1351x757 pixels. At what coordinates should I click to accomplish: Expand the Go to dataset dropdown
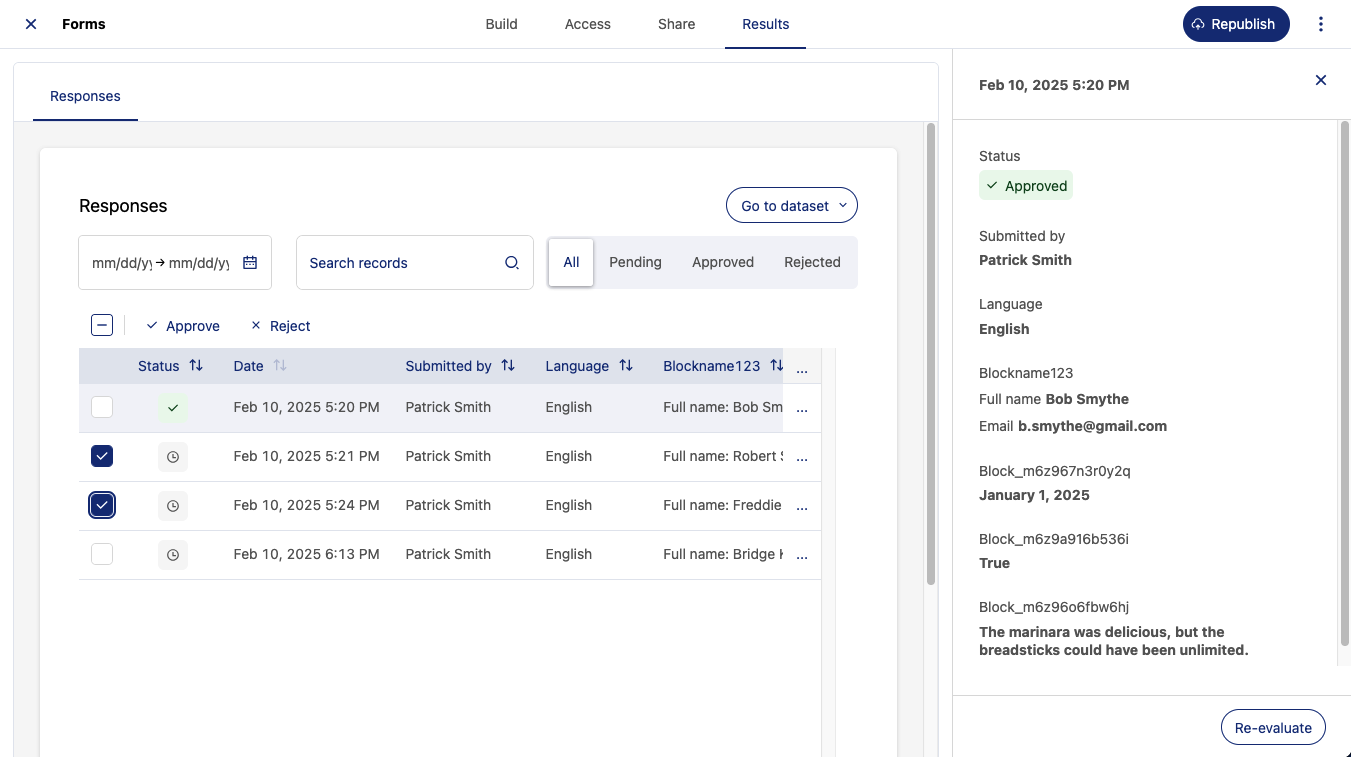click(x=791, y=206)
